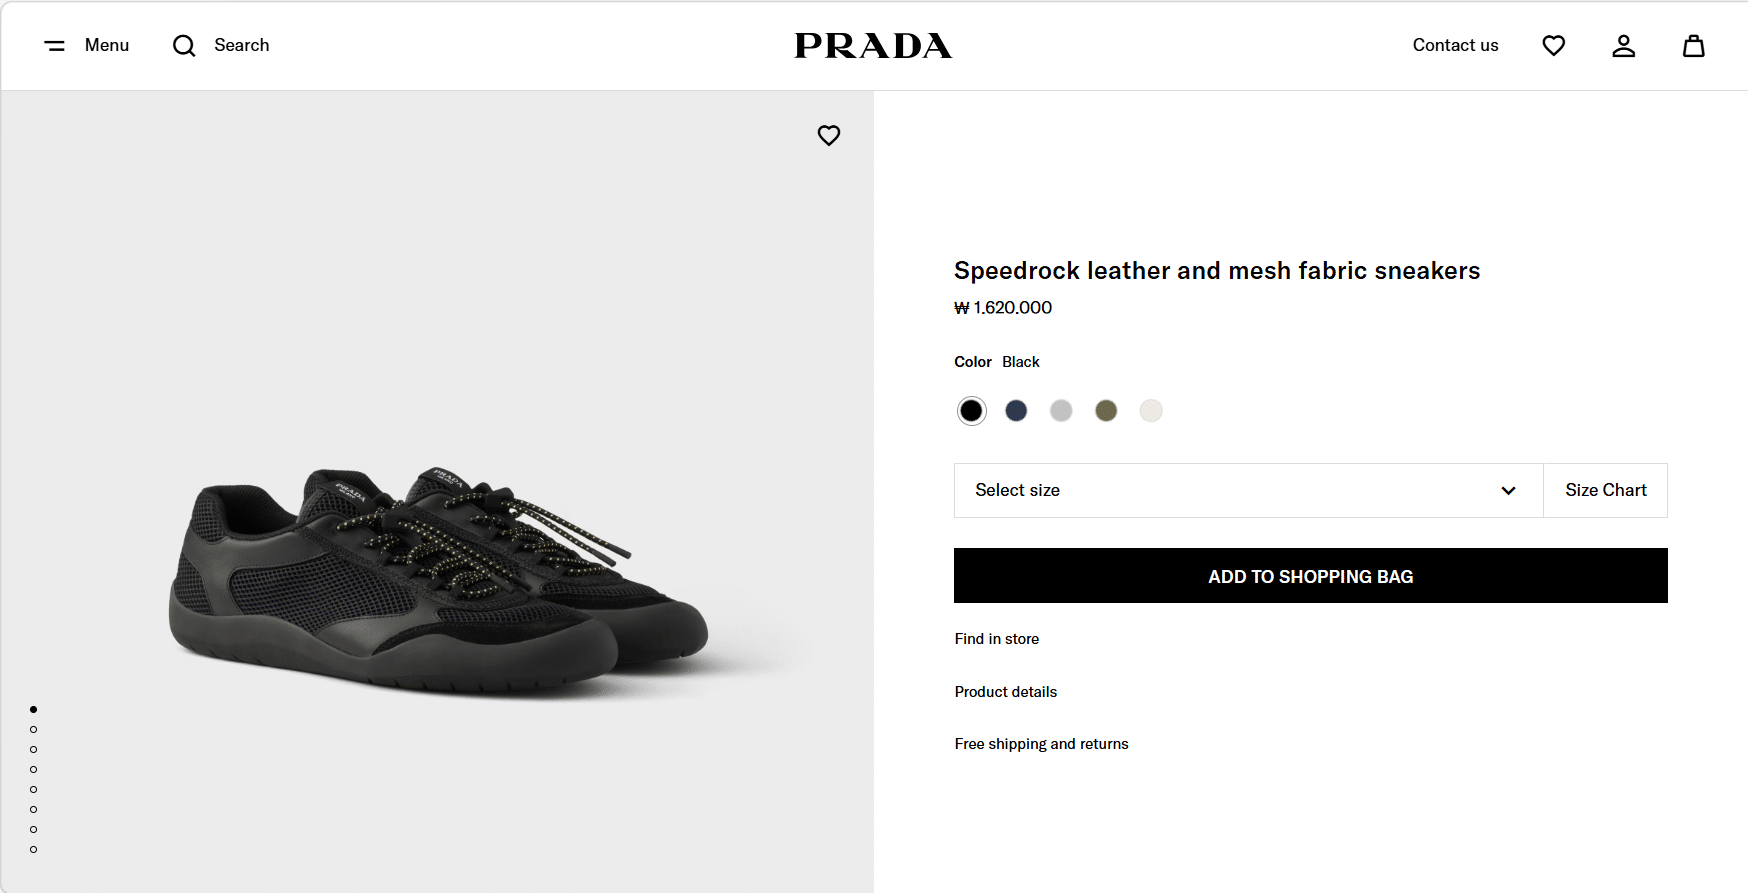Click the Menu label in header

point(107,46)
